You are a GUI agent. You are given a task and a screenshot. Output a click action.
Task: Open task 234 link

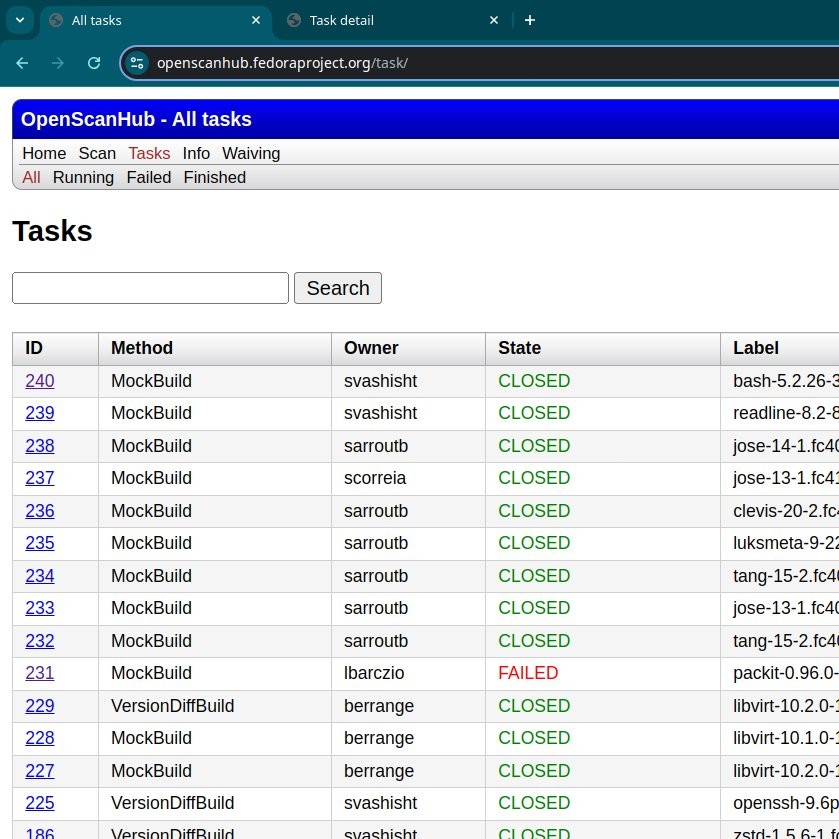click(x=40, y=576)
